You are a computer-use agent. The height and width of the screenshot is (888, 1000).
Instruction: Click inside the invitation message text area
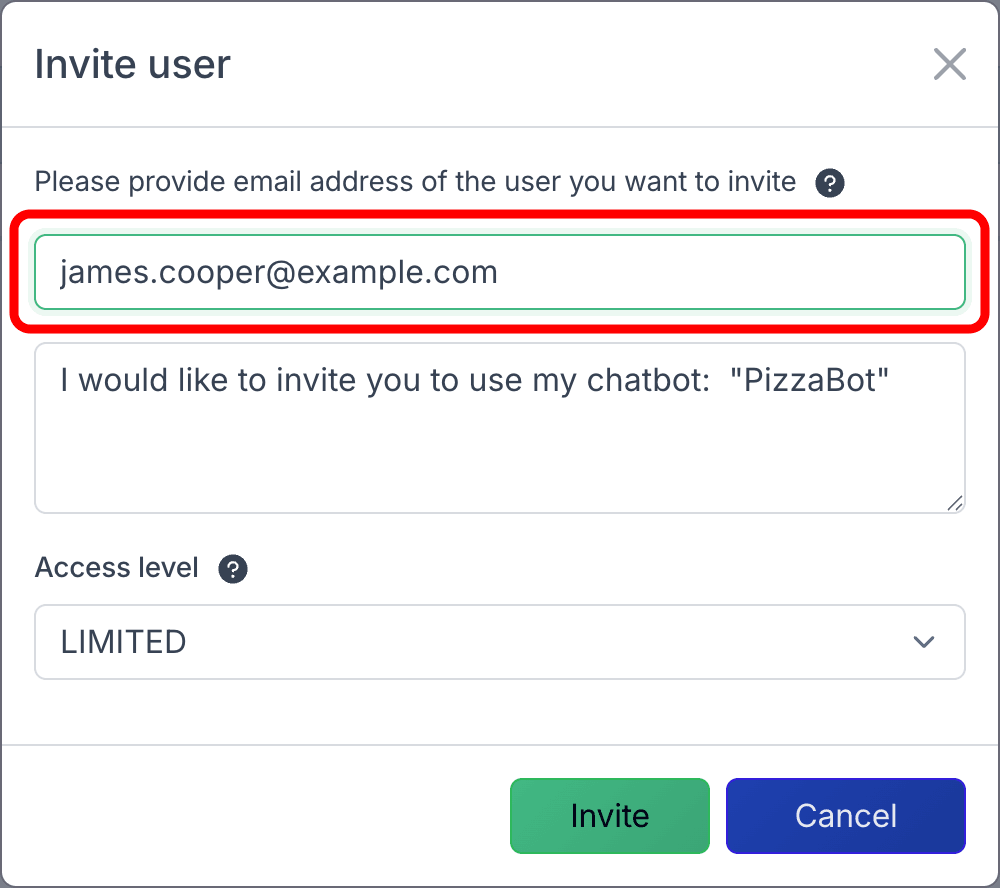pos(500,440)
